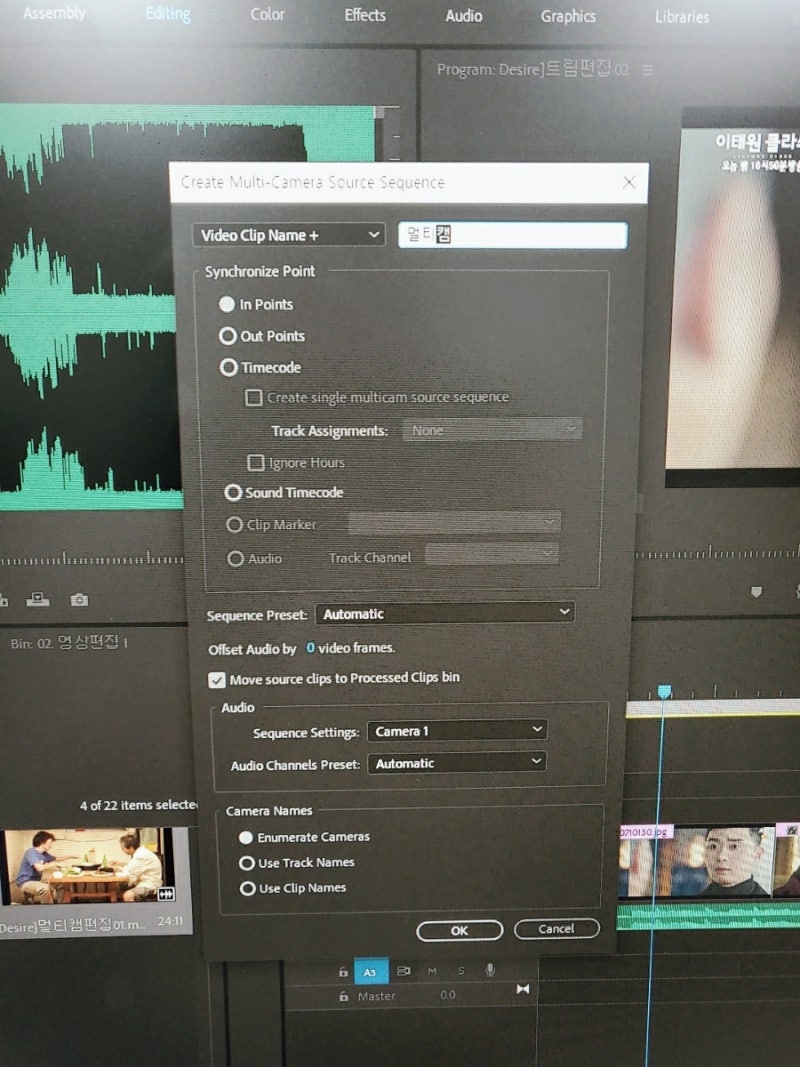This screenshot has width=800, height=1067.
Task: Cancel the multi-camera sequence creation
Action: point(556,929)
